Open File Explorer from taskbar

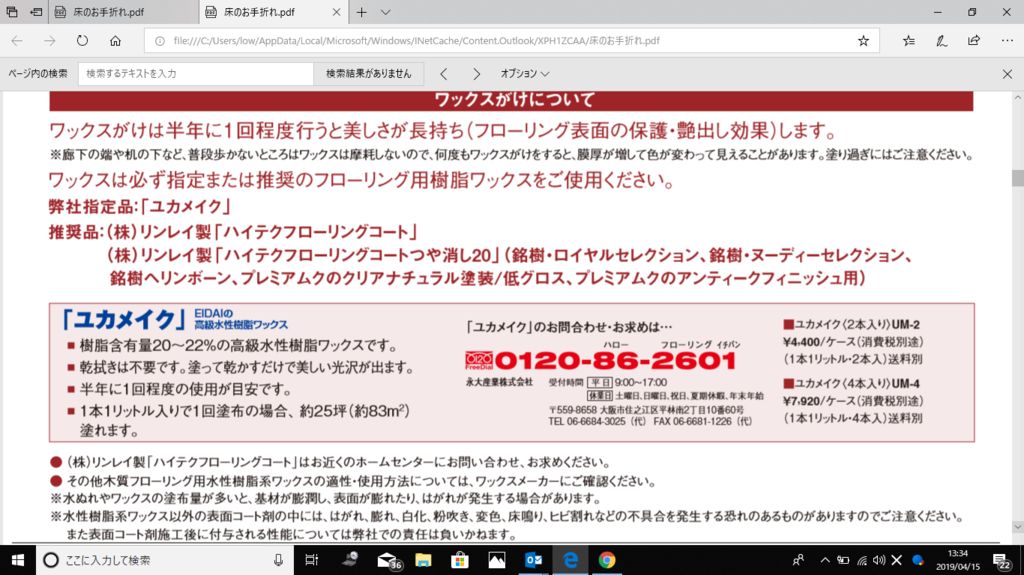(x=423, y=560)
